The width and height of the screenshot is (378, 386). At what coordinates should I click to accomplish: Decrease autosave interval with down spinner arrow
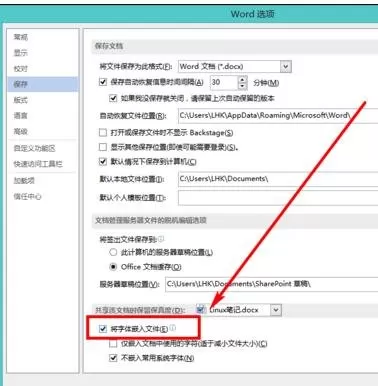[x=243, y=86]
